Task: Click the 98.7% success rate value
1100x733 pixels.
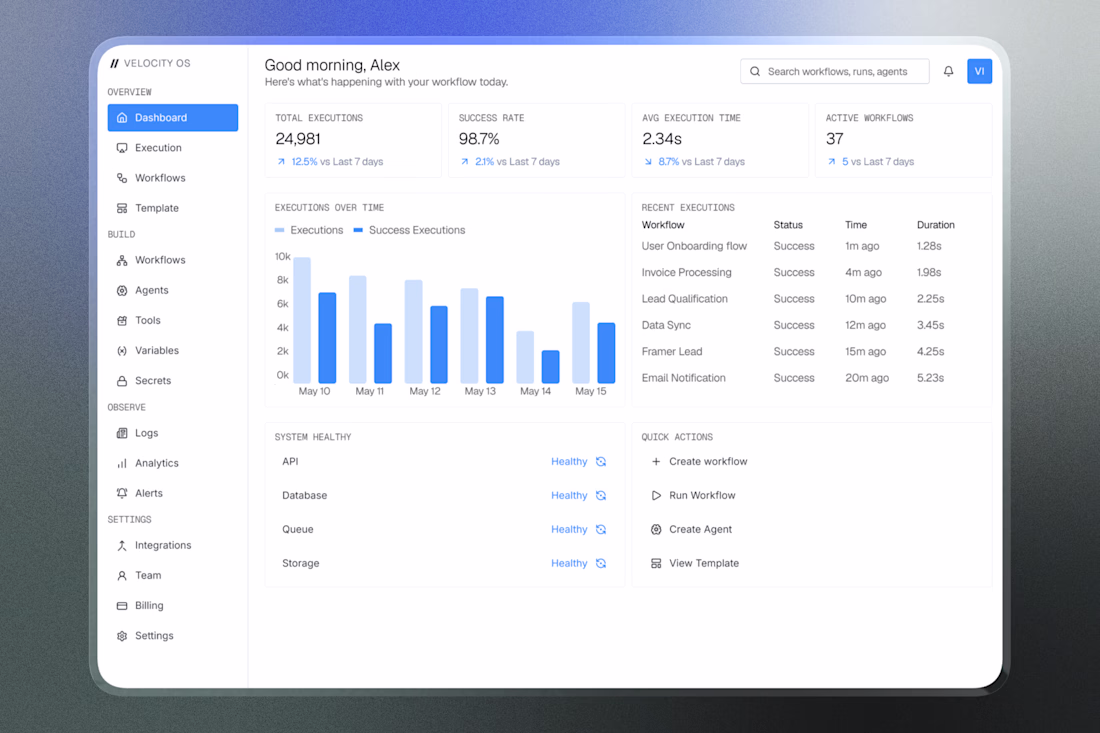Action: (479, 139)
